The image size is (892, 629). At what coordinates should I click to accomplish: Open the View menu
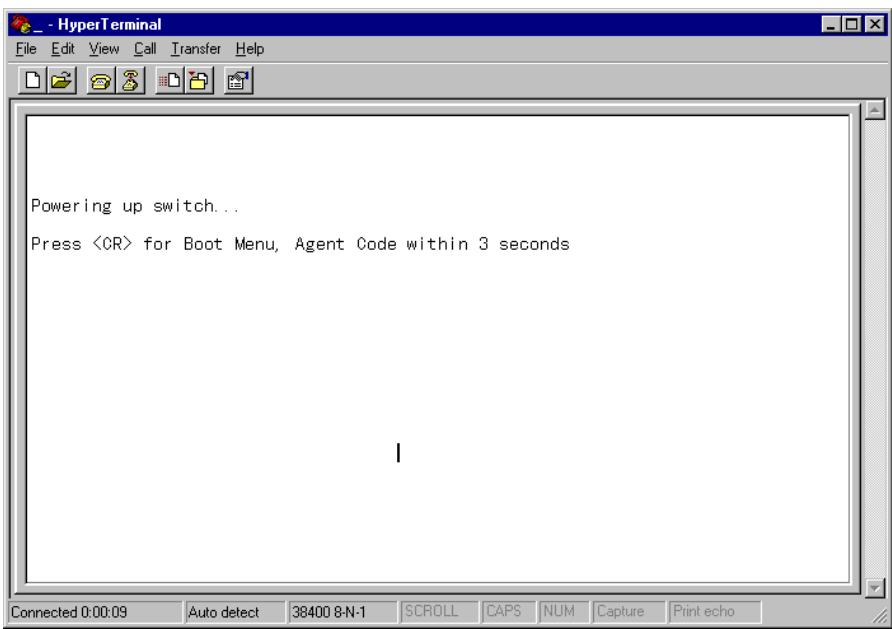[104, 49]
